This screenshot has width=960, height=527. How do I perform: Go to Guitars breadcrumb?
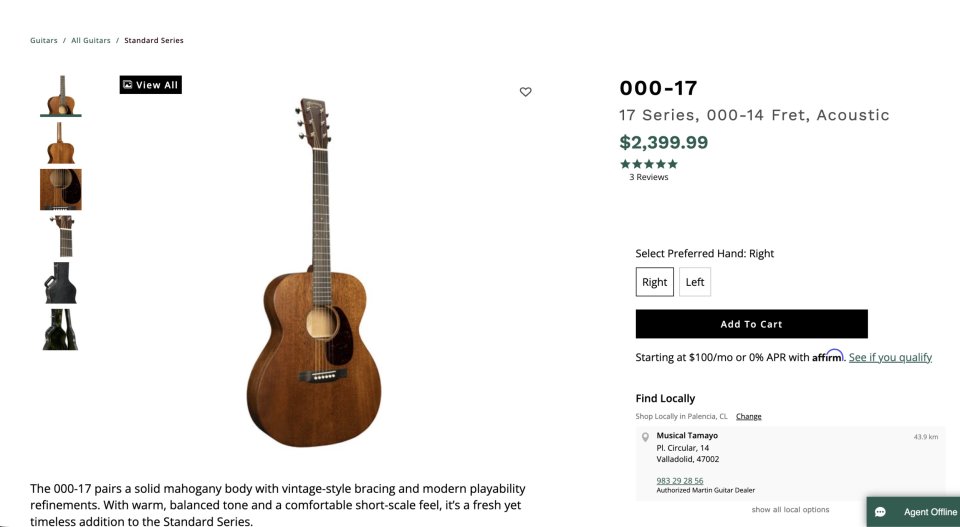point(43,41)
